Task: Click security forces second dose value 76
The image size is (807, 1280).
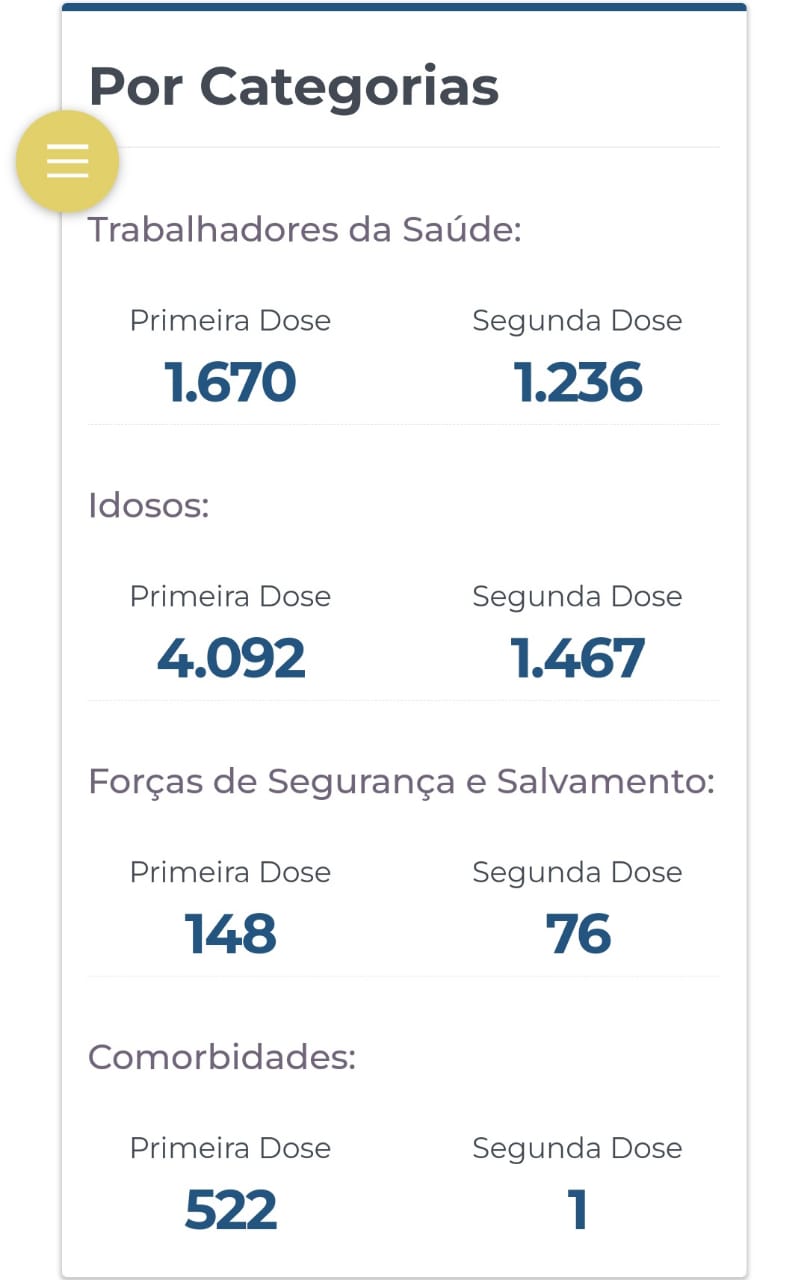Action: pyautogui.click(x=577, y=934)
